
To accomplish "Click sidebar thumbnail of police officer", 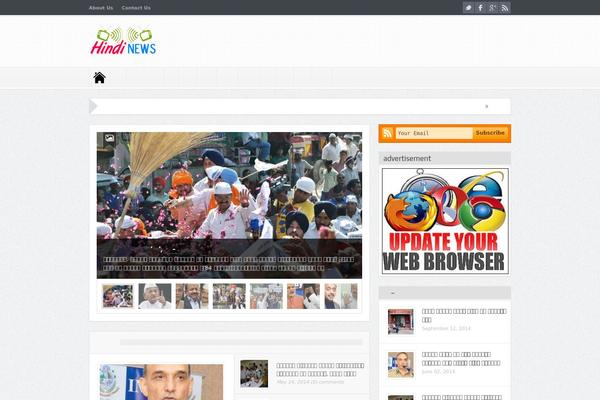I will point(401,365).
